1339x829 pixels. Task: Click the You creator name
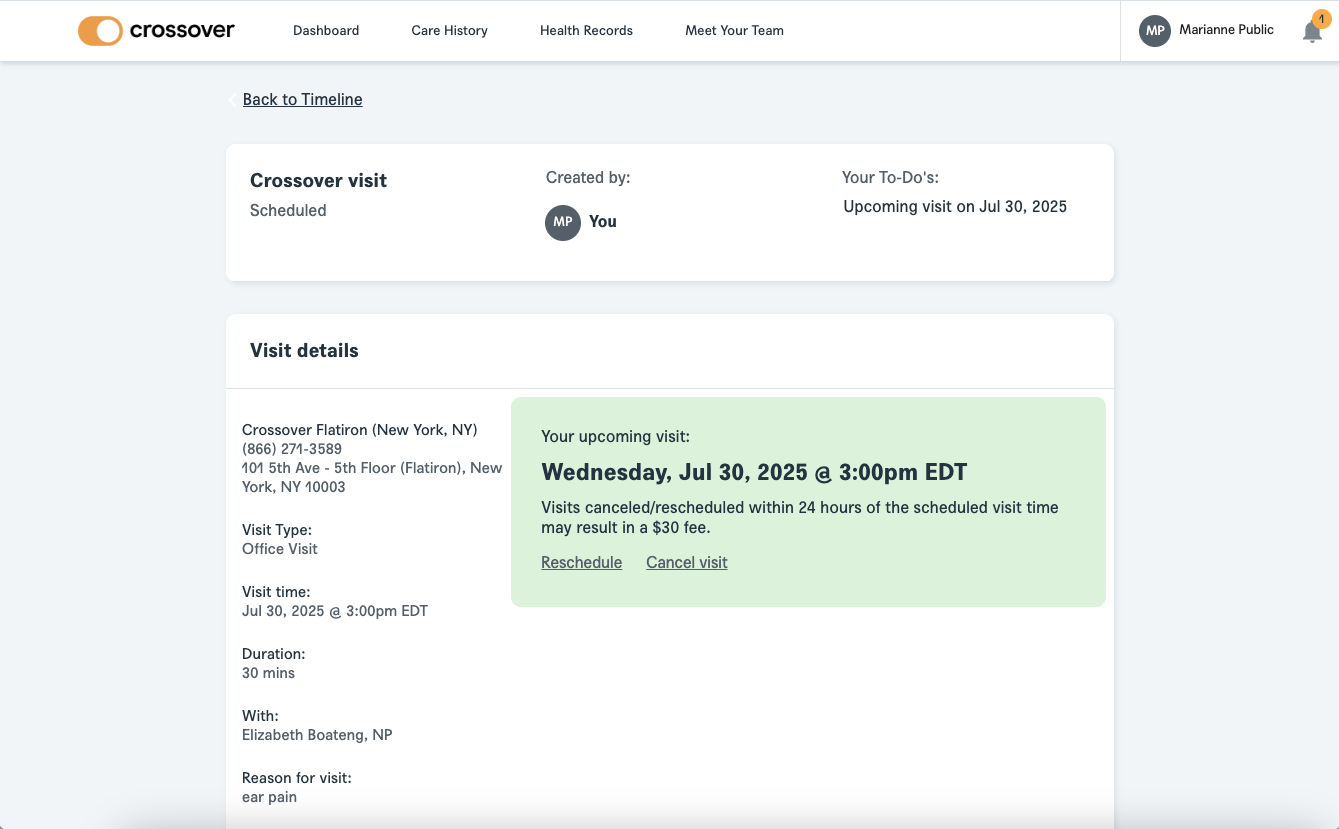[603, 222]
